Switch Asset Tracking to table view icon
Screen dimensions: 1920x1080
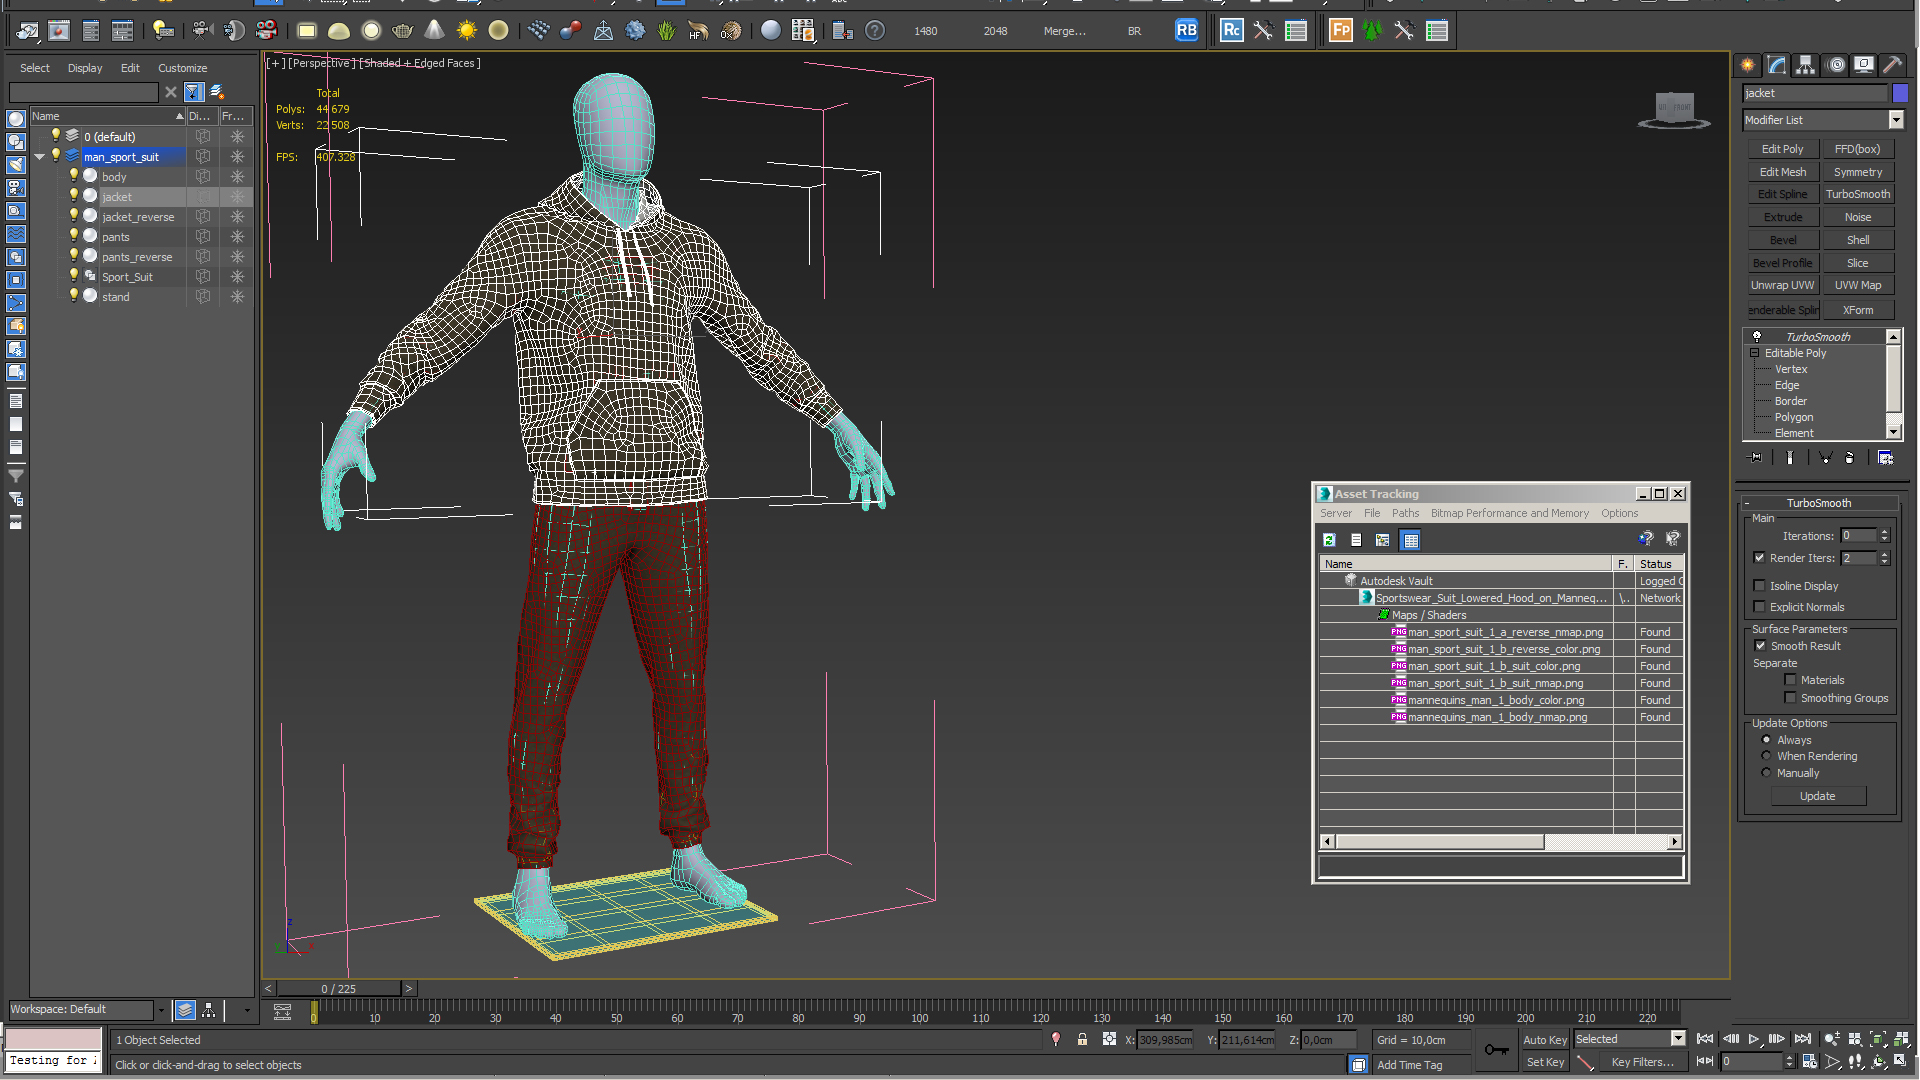[1410, 540]
